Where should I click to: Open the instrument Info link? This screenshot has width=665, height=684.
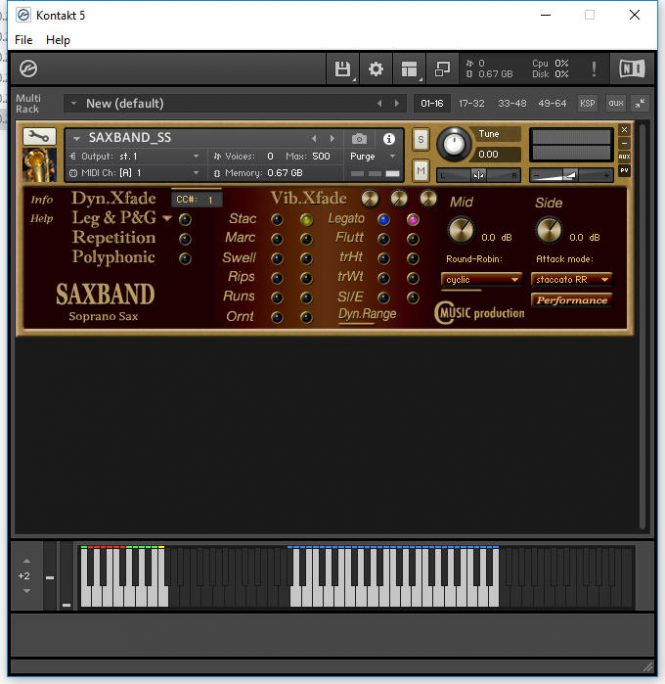click(42, 200)
